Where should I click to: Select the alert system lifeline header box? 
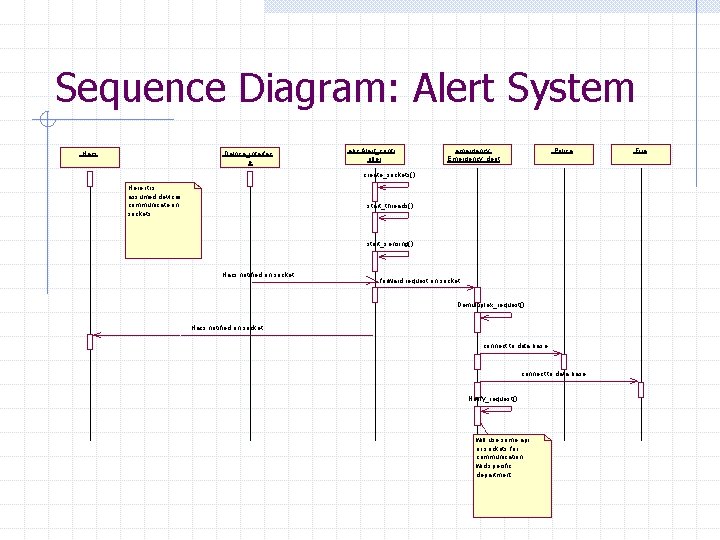375,154
